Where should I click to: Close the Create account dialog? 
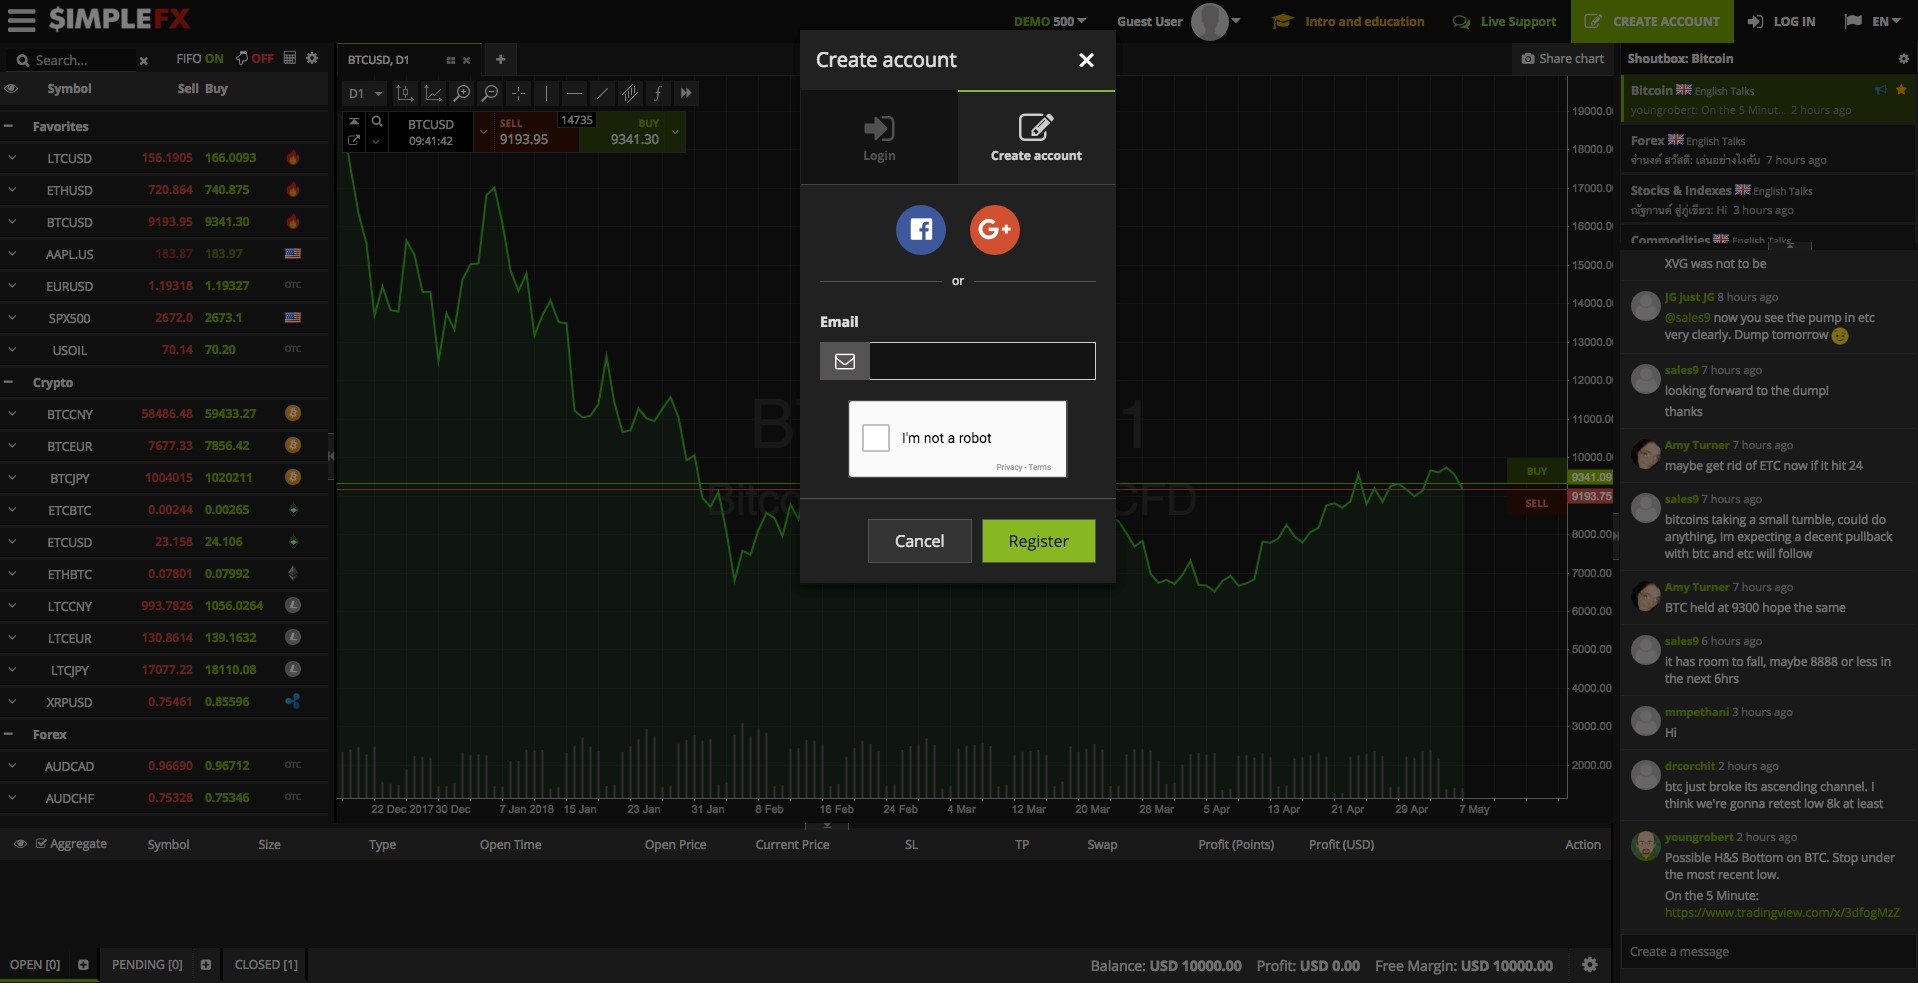tap(1086, 60)
